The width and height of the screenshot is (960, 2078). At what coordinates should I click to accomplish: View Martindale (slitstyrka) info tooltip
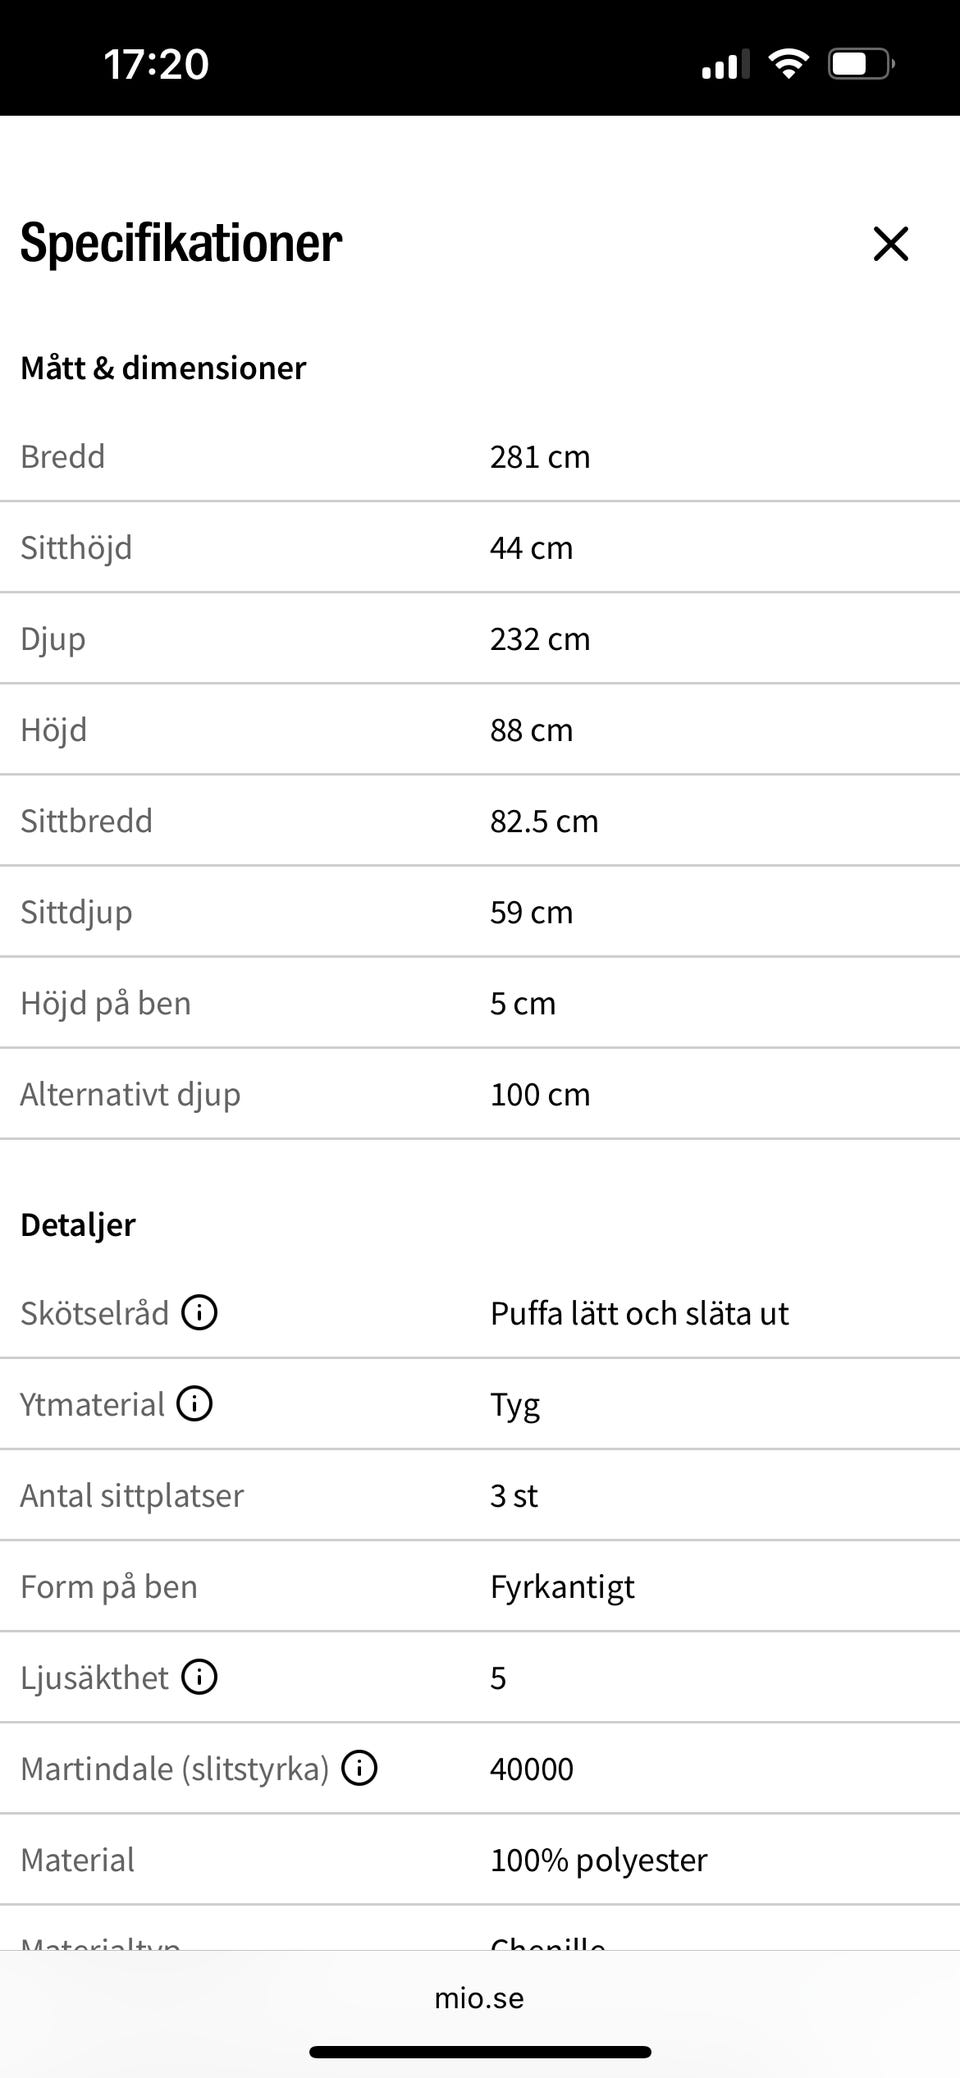pyautogui.click(x=359, y=1767)
